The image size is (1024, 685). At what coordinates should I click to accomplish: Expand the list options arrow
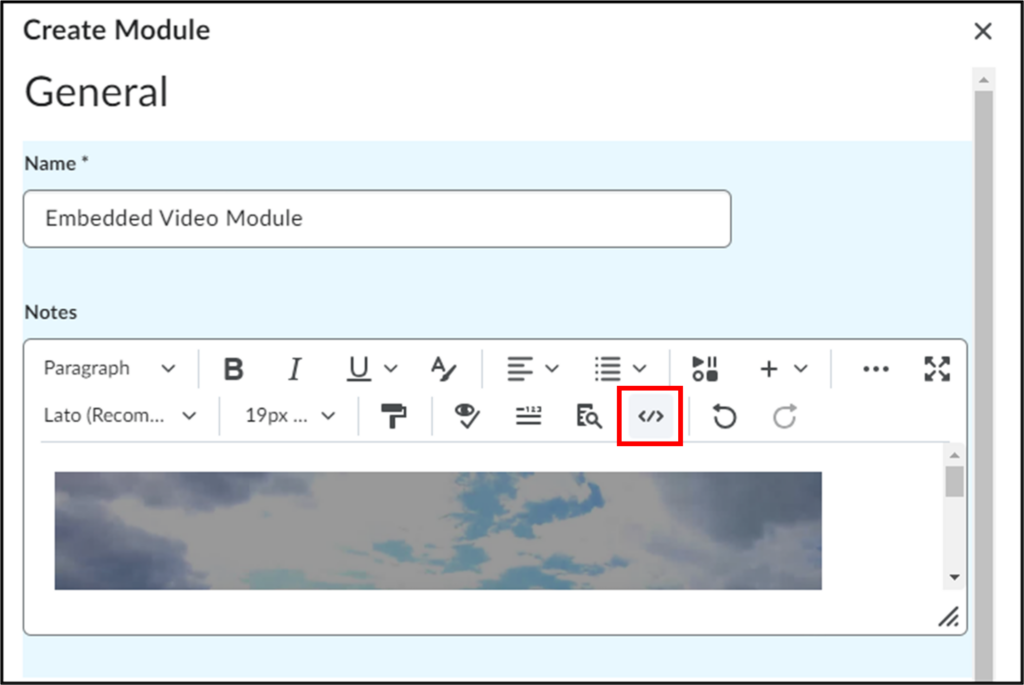pyautogui.click(x=640, y=369)
